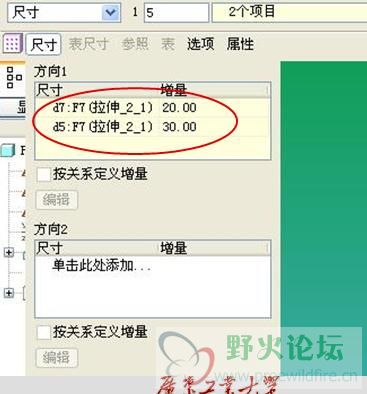The height and width of the screenshot is (394, 367).
Task: Click the instance count field showing 5
Action: (176, 13)
